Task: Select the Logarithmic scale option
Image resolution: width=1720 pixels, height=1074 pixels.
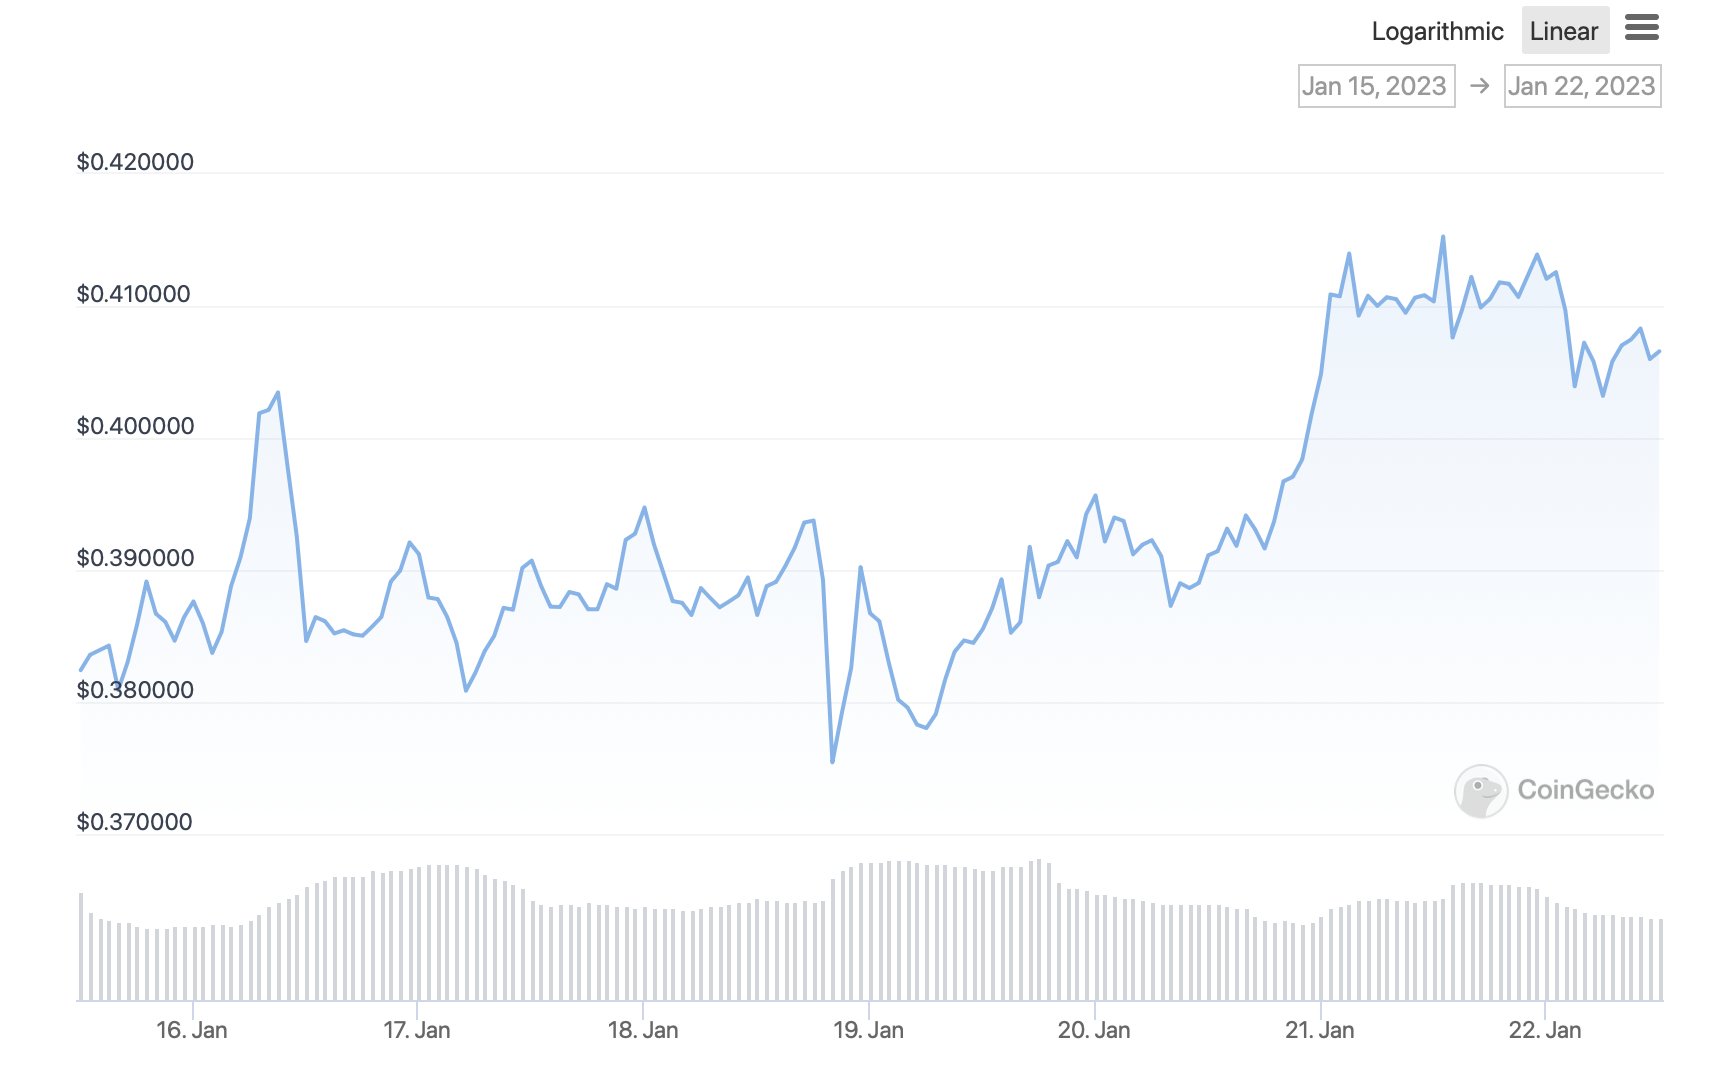Action: [x=1438, y=31]
